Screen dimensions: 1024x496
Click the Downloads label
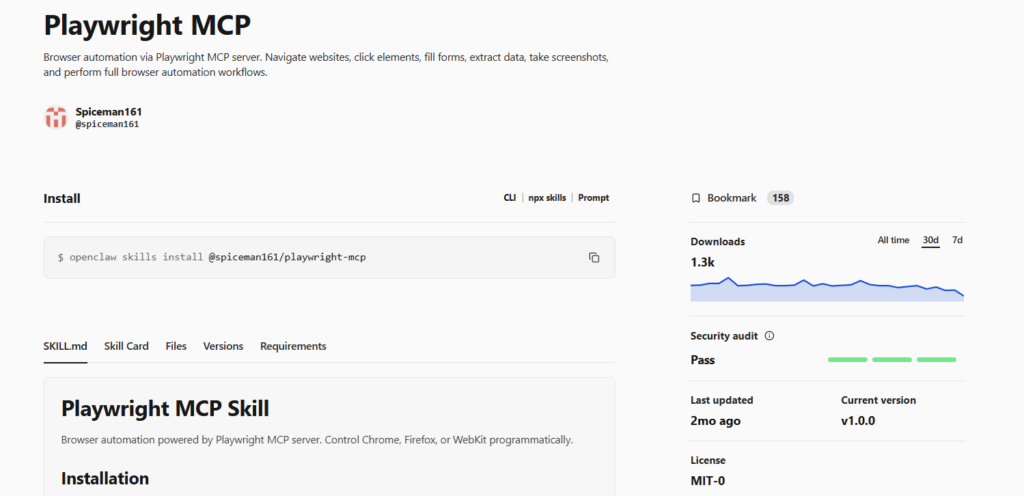click(718, 241)
